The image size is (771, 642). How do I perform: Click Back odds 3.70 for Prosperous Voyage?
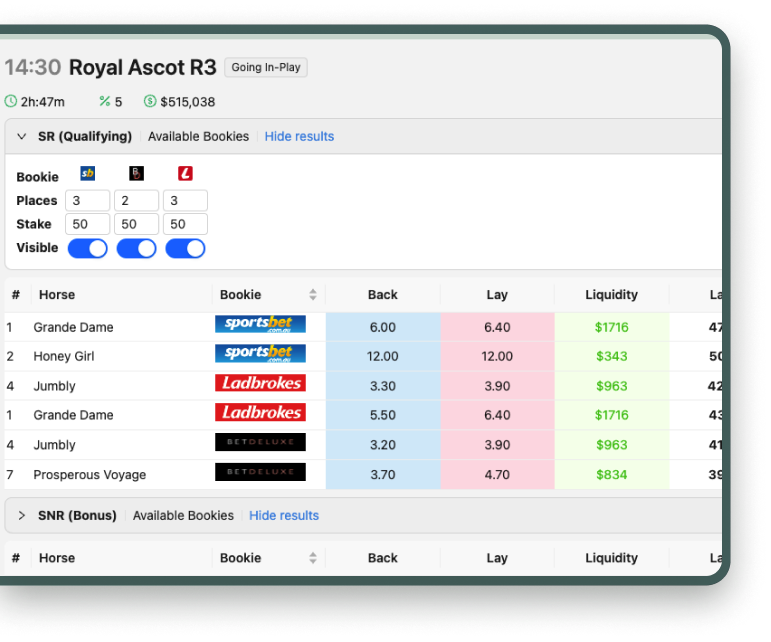click(383, 474)
